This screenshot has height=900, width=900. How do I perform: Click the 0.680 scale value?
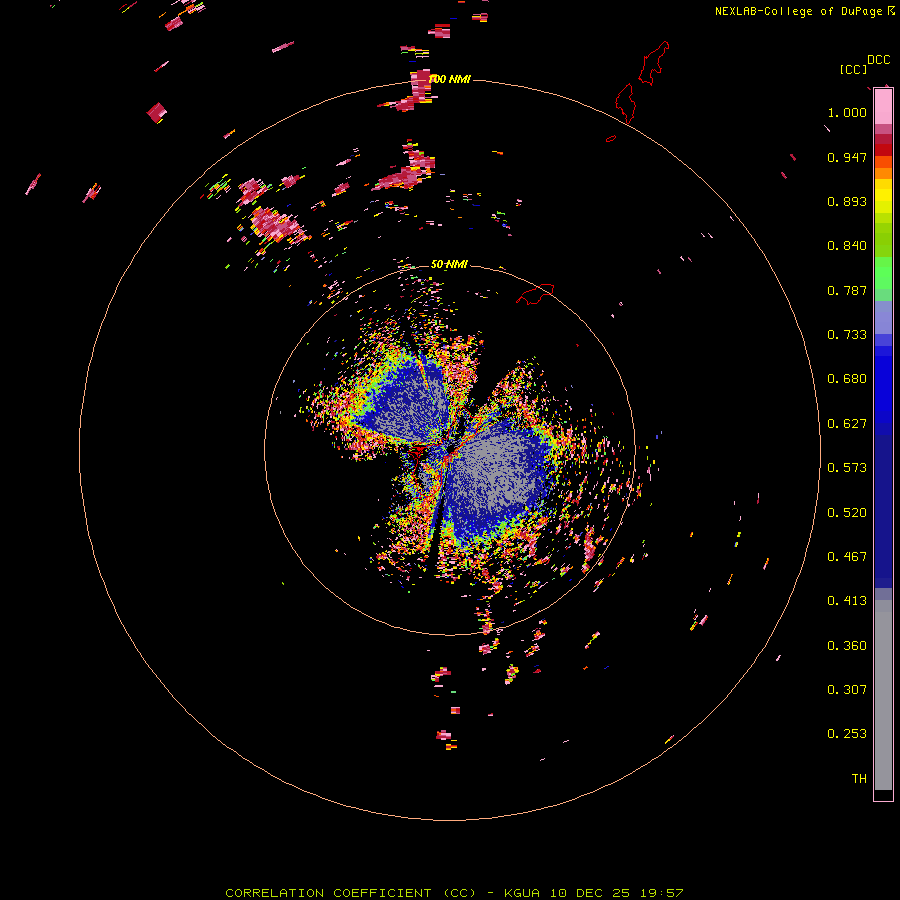(x=847, y=379)
